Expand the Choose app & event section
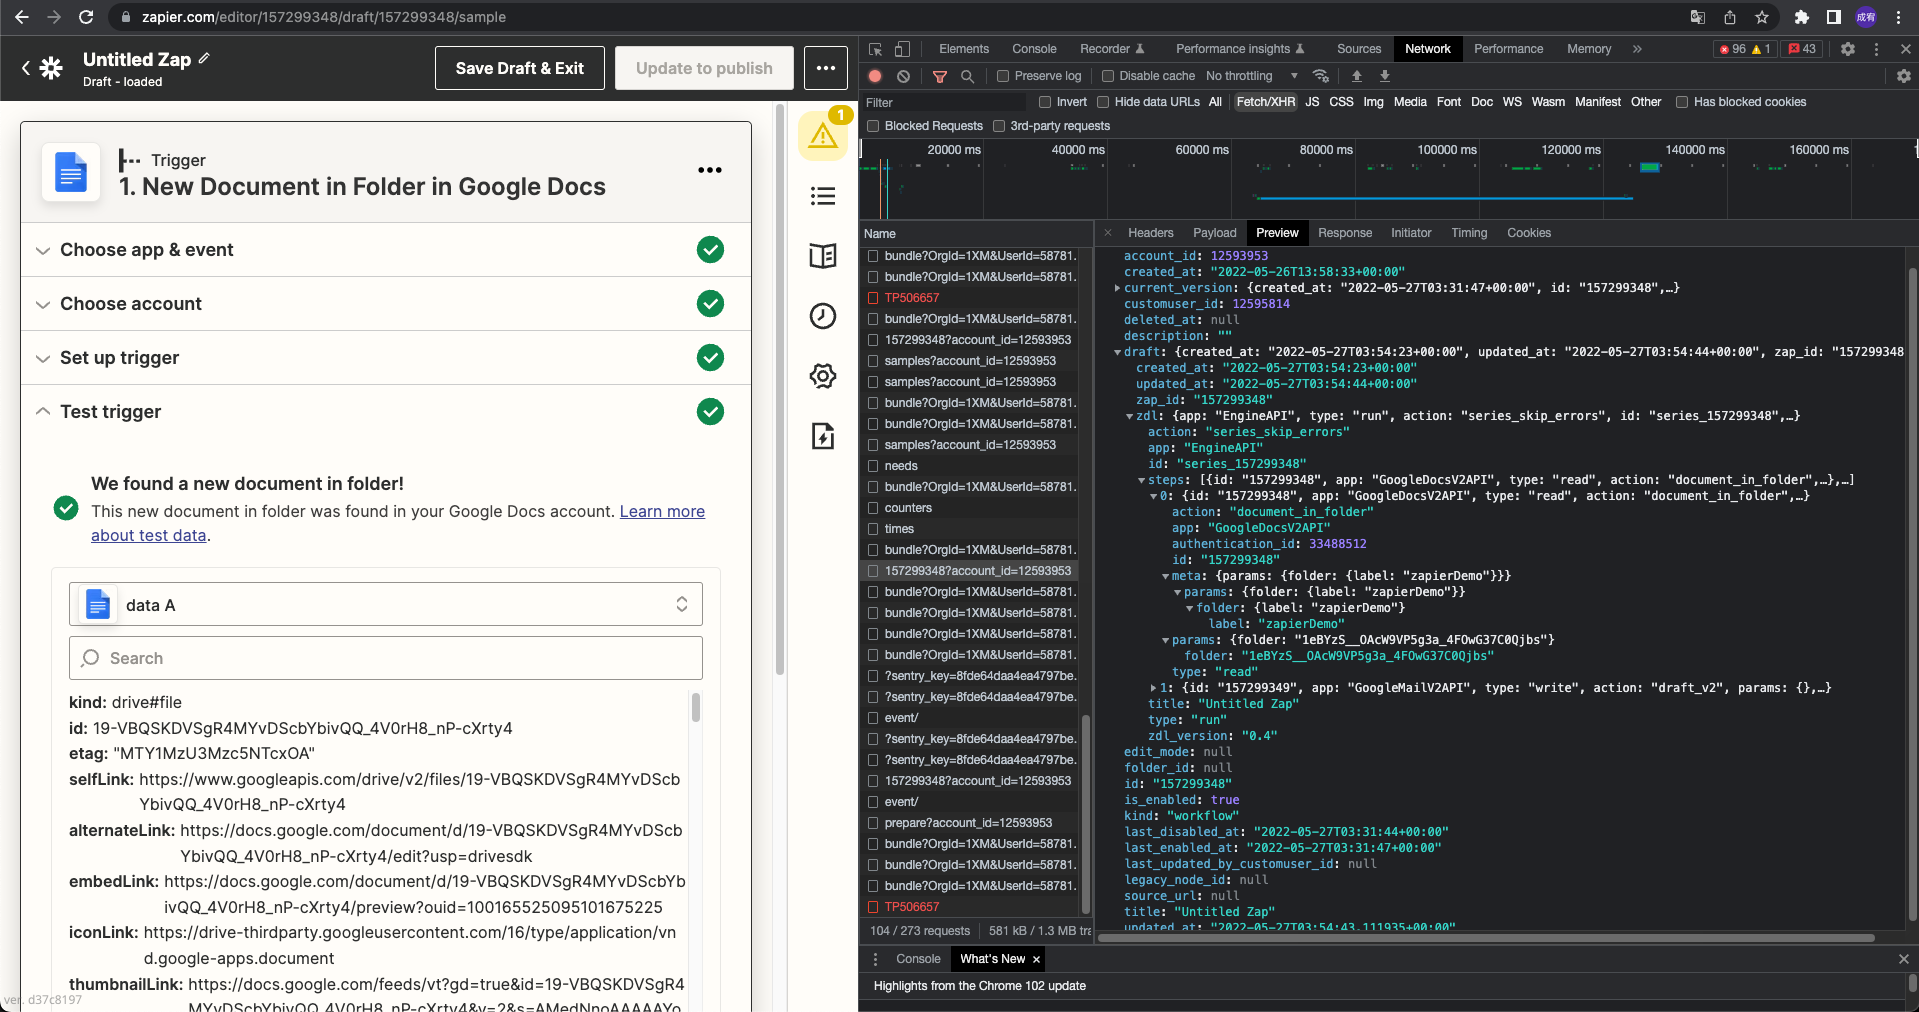 point(146,250)
